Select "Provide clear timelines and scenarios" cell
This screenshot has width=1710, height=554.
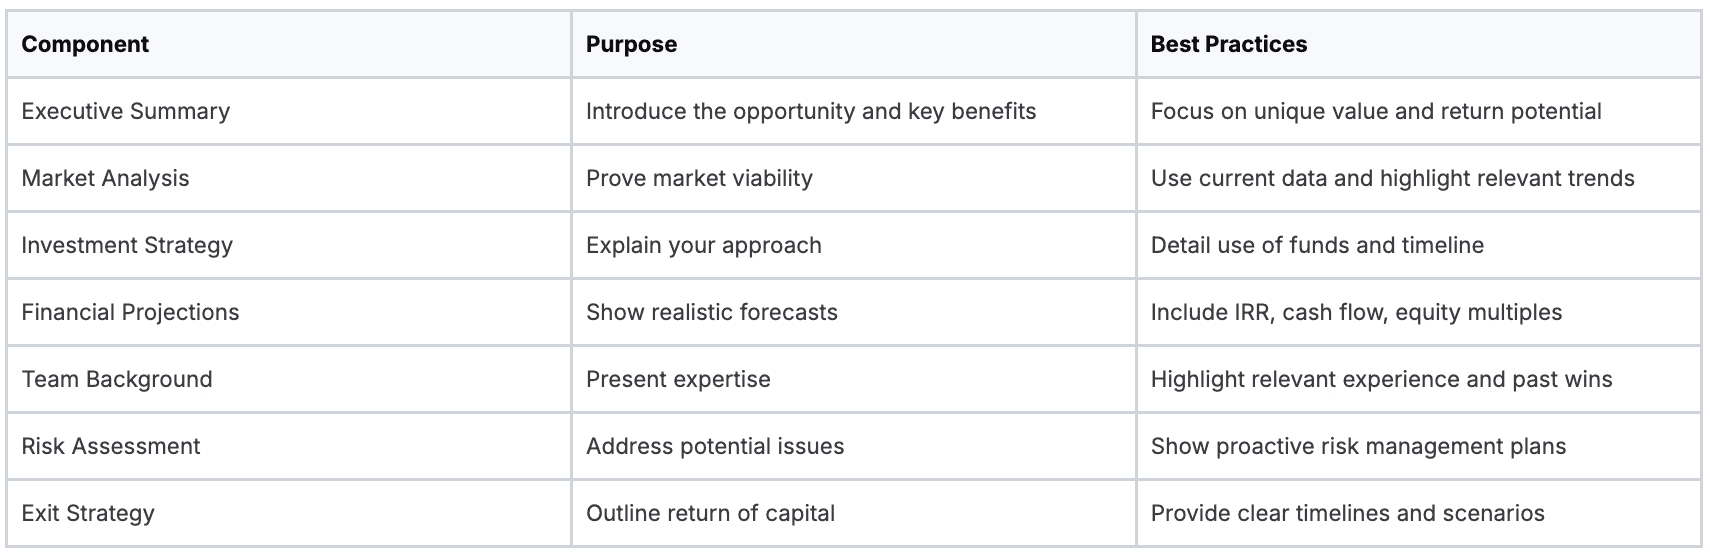1347,513
